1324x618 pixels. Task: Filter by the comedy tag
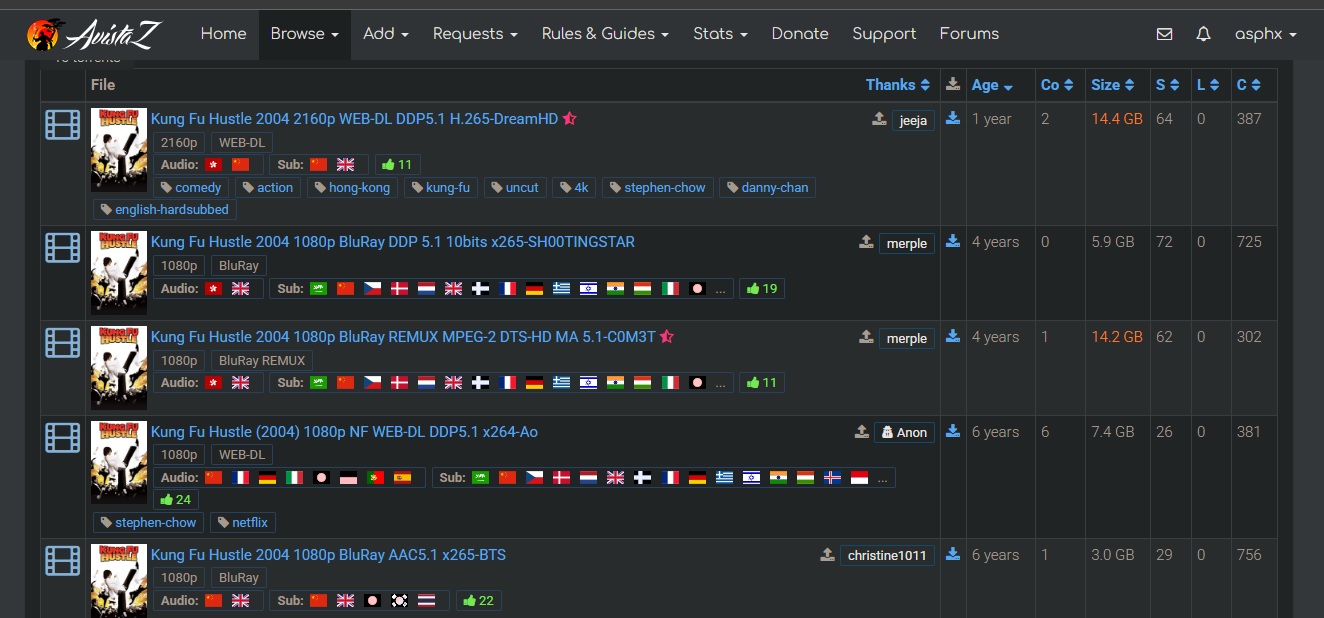pos(191,187)
